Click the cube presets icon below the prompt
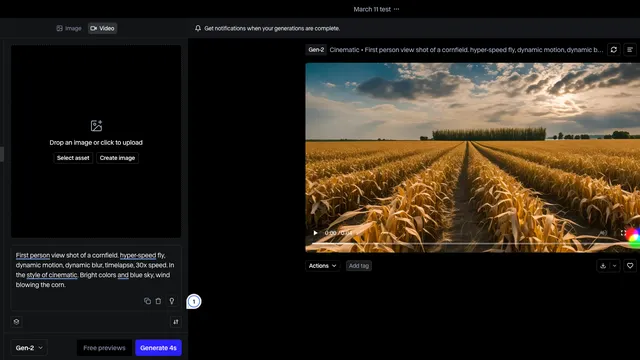The image size is (640, 360). pos(16,322)
